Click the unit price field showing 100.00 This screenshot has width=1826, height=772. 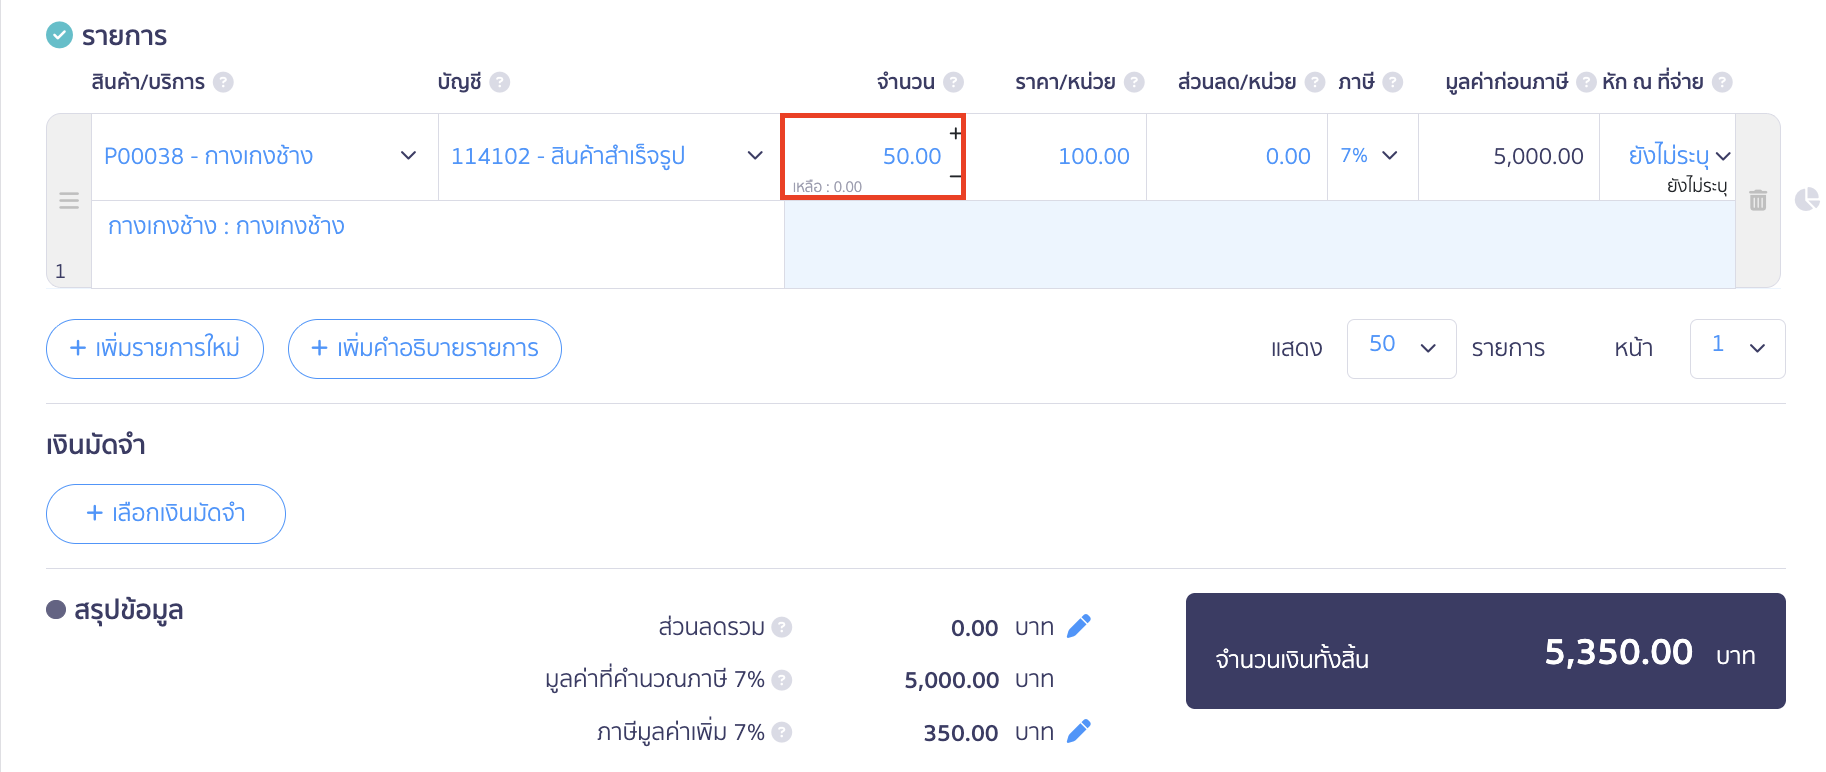click(x=1093, y=156)
